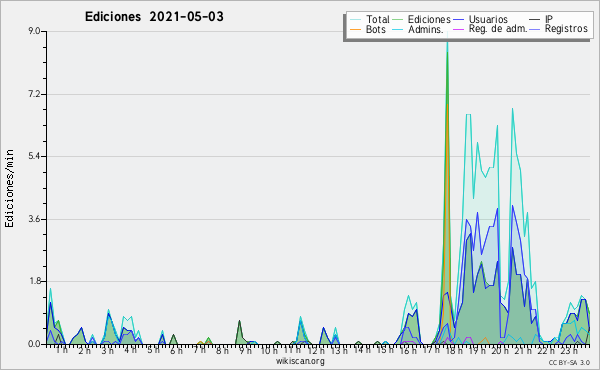
Task: Click the '5 h' x-axis label
Action: coord(153,350)
